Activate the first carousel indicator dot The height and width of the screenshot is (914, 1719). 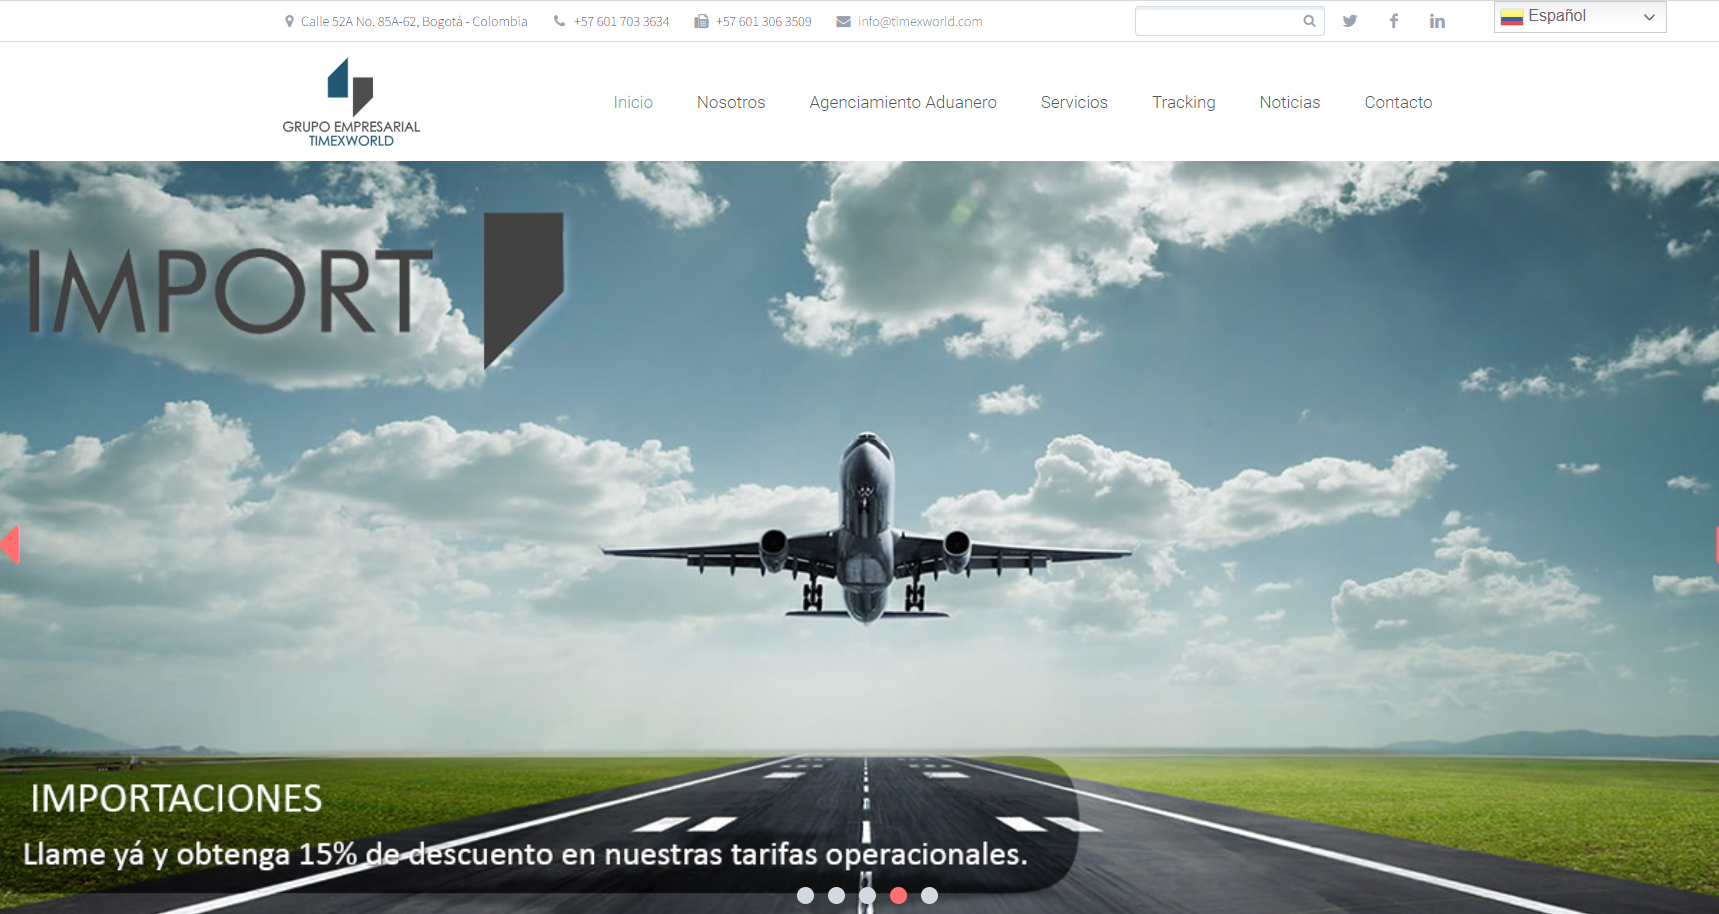[x=805, y=896]
